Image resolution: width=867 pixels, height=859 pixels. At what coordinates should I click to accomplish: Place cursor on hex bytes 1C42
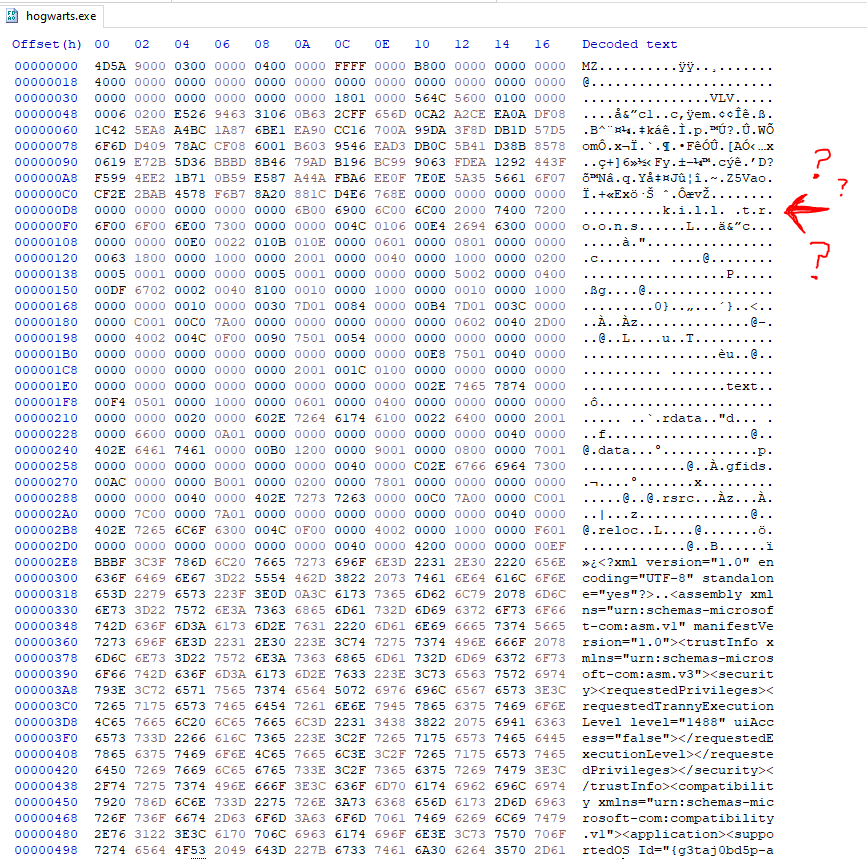pyautogui.click(x=110, y=130)
